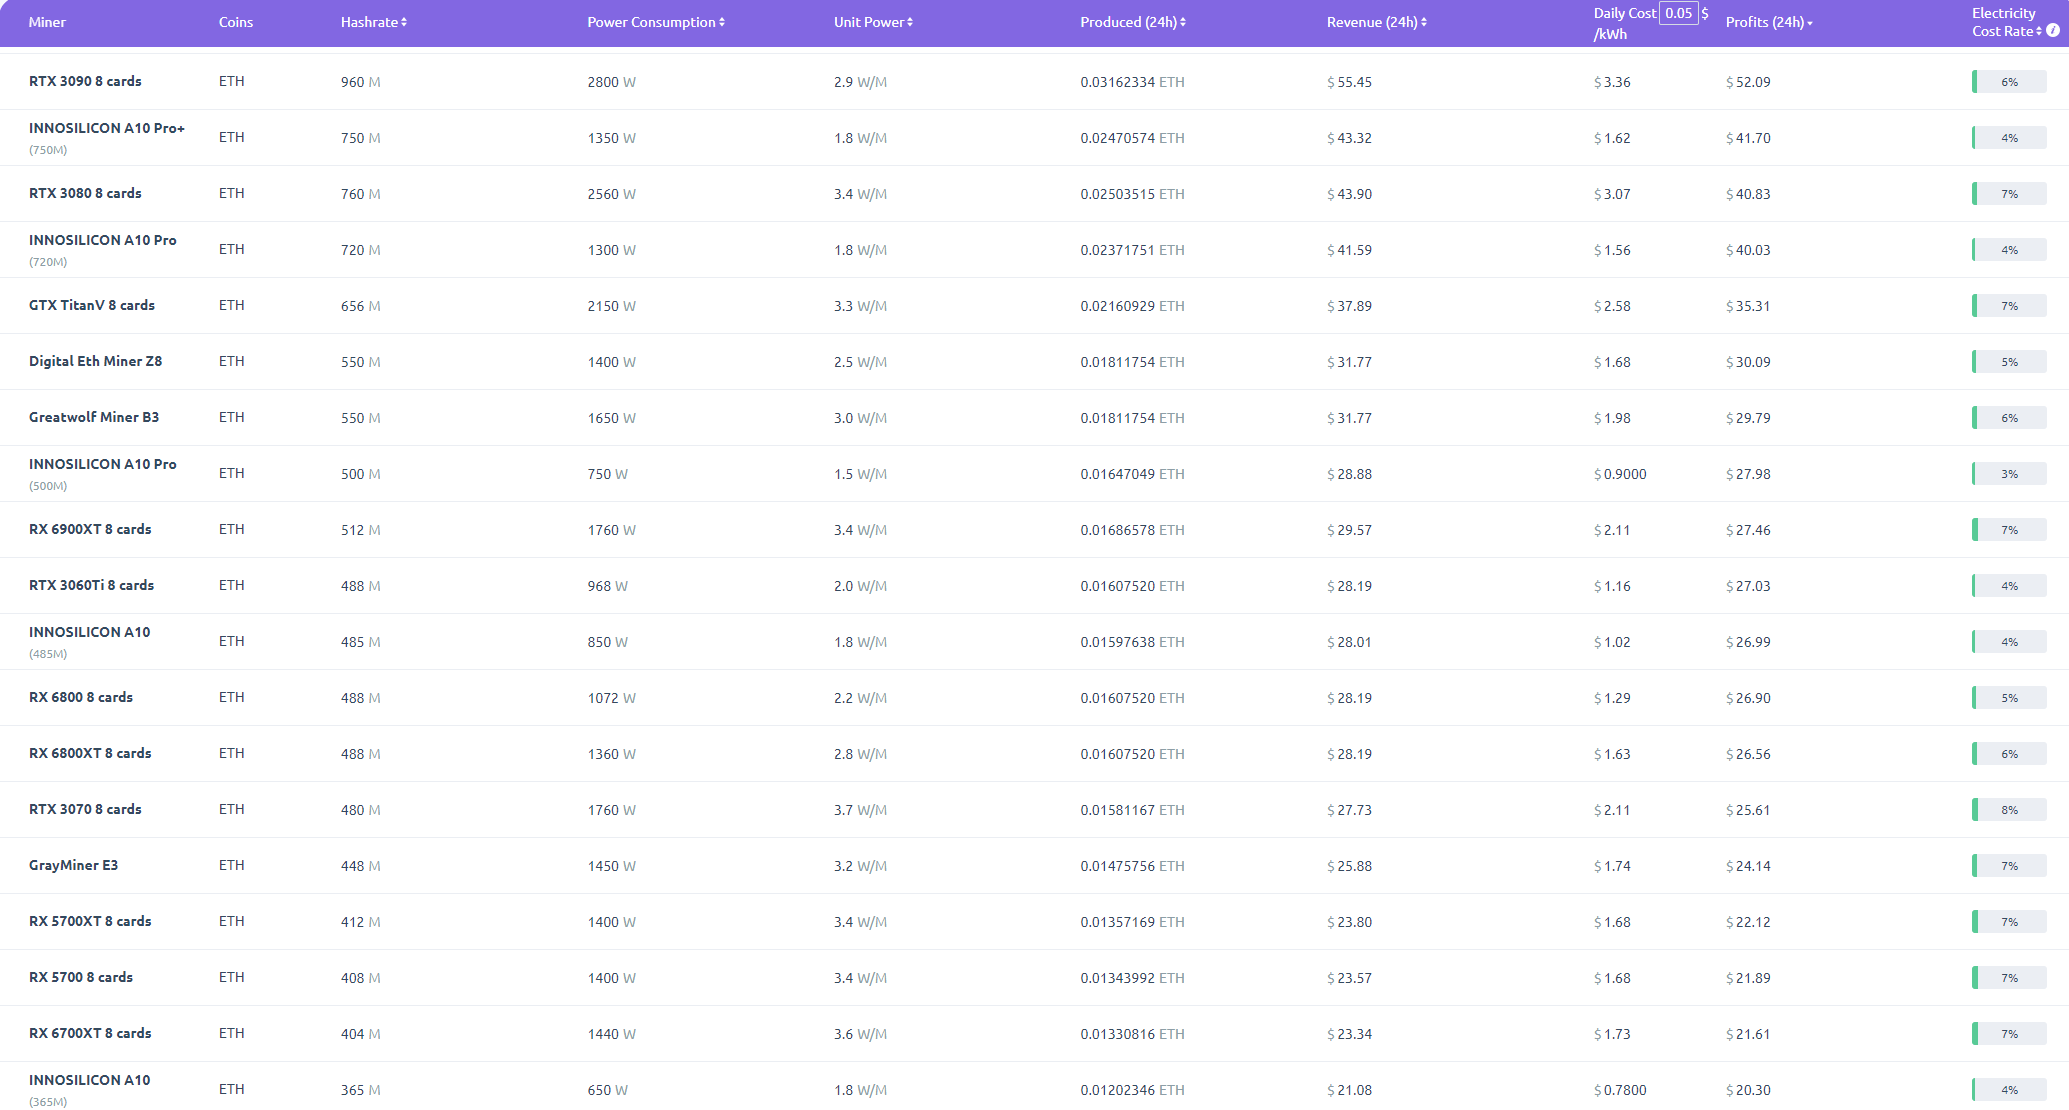Sort by Unit Power column arrows
The height and width of the screenshot is (1110, 2069).
(910, 22)
